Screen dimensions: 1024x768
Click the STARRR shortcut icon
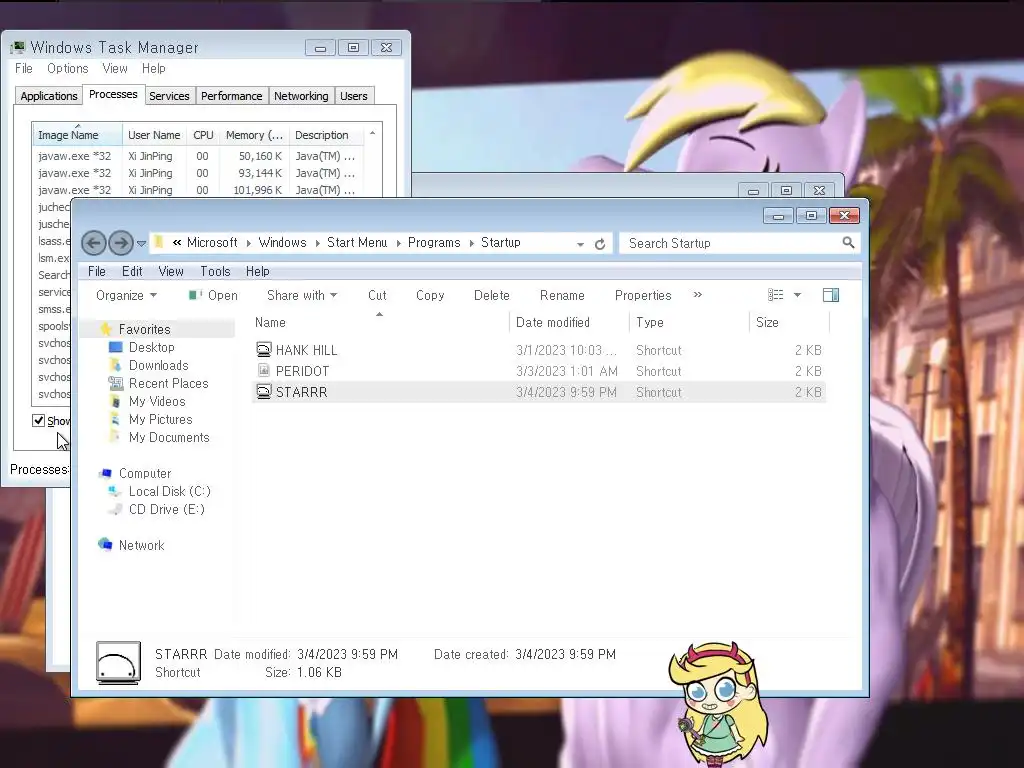click(263, 391)
